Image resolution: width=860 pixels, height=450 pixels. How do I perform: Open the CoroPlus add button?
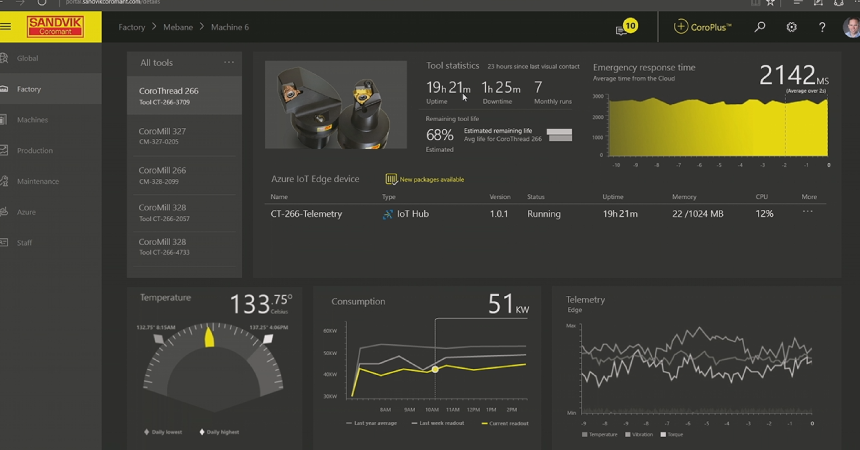pos(680,27)
